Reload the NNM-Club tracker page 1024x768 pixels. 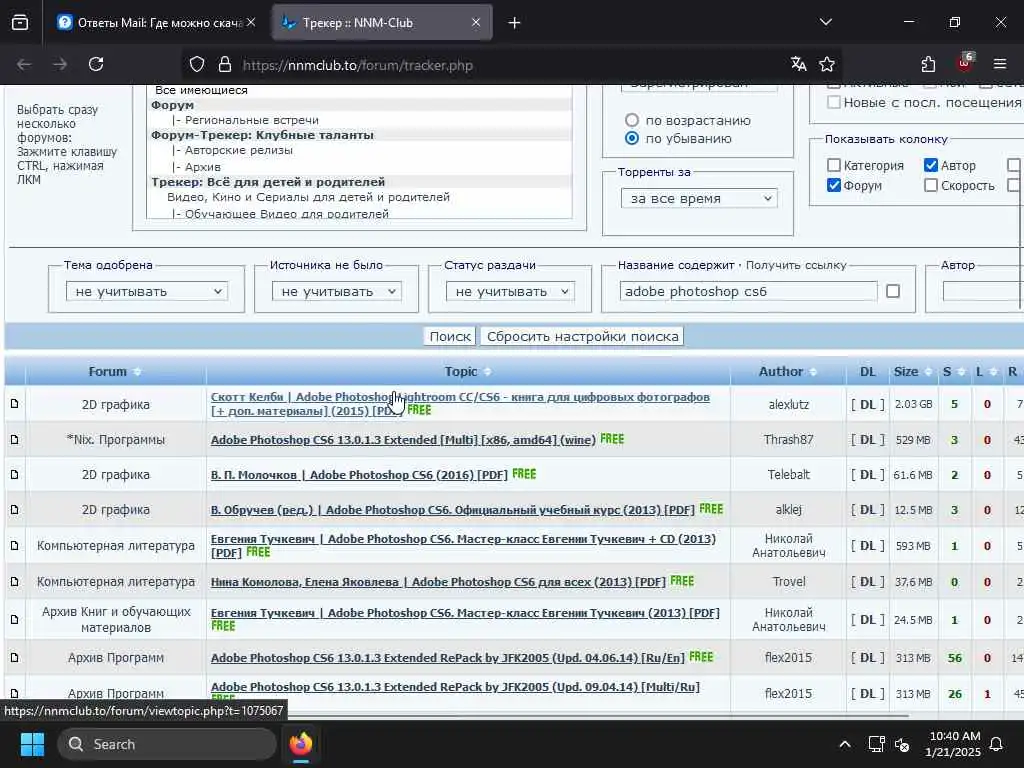point(96,64)
